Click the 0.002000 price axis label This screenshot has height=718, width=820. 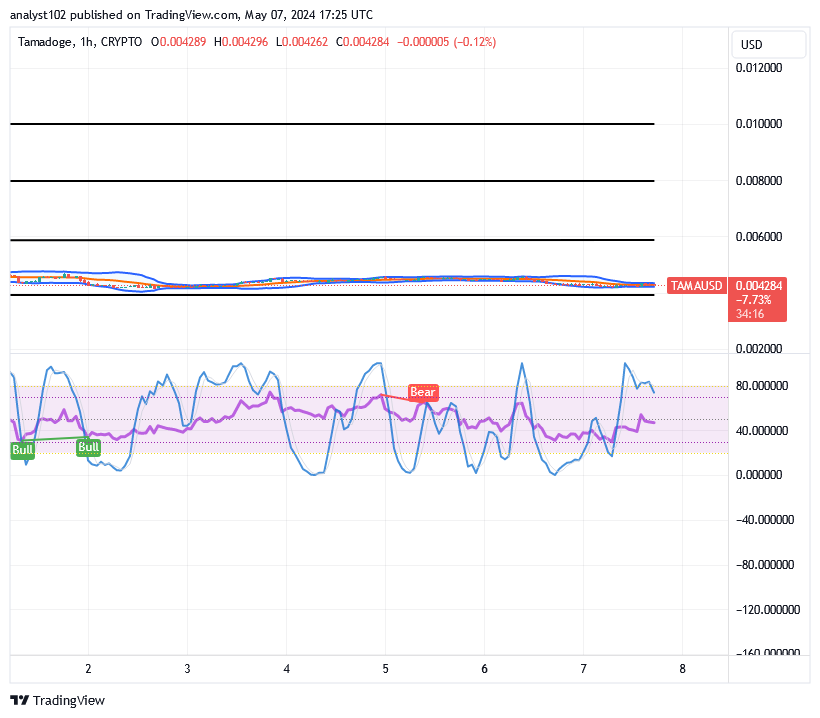[x=759, y=348]
